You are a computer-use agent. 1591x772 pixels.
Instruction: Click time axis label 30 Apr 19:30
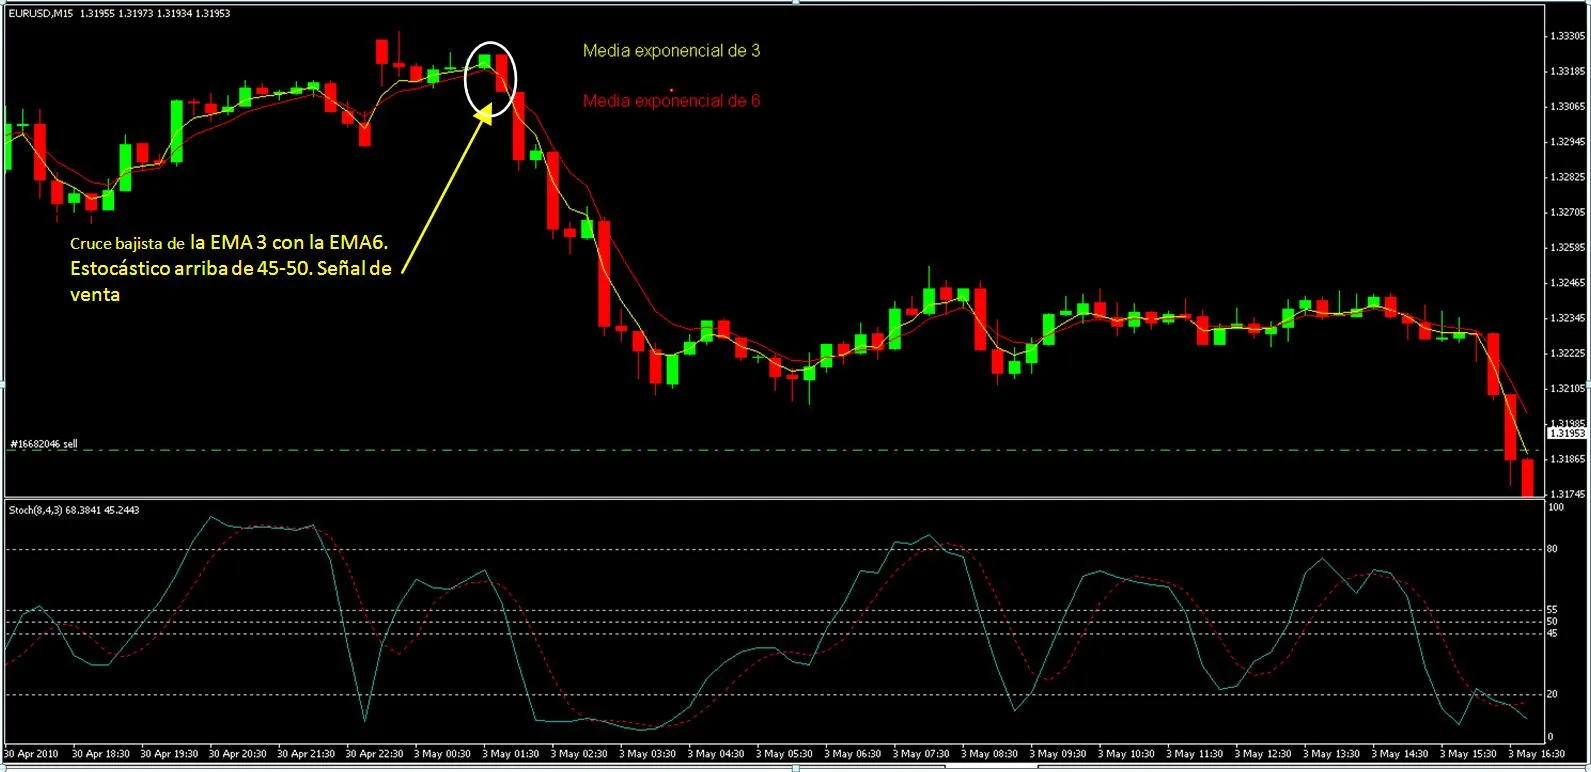(169, 754)
